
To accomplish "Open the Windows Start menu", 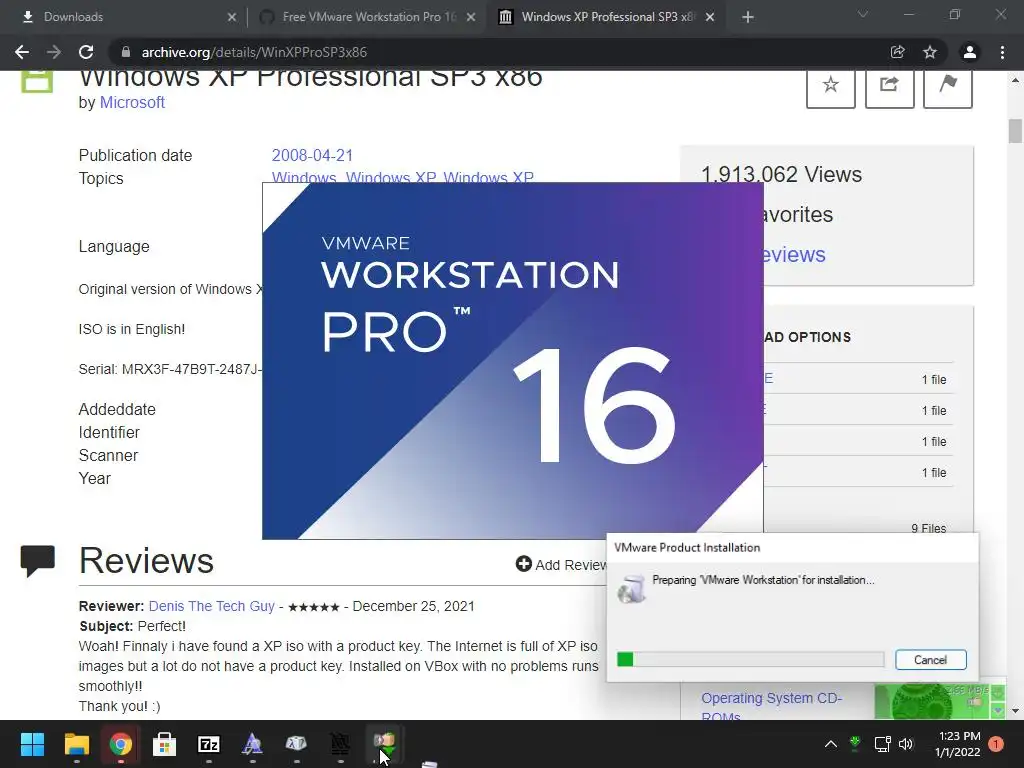I will pos(32,744).
